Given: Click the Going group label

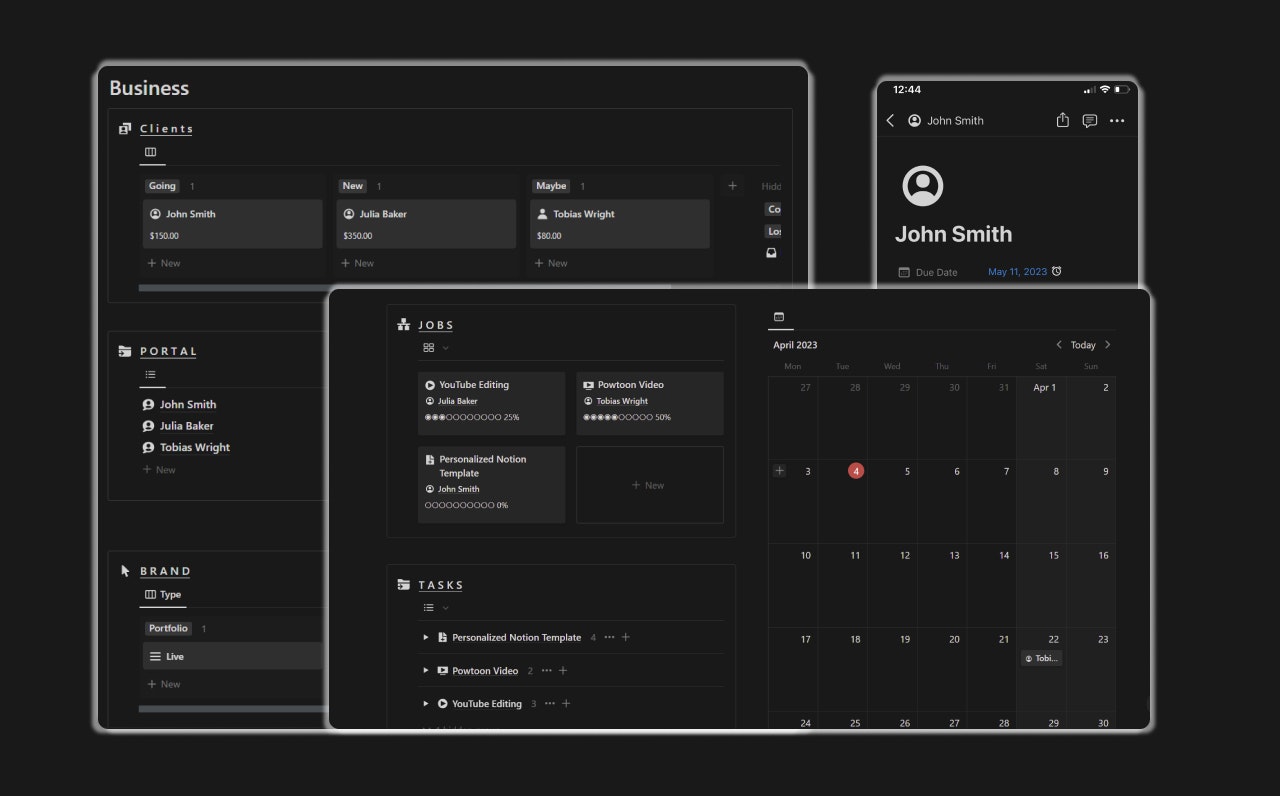Looking at the screenshot, I should (162, 186).
